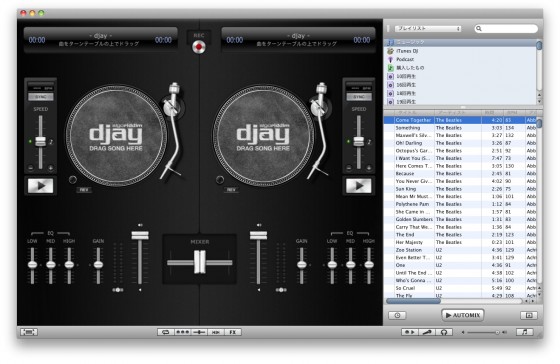
Task: Click the skip-arrows bottom toolbar button
Action: click(216, 332)
